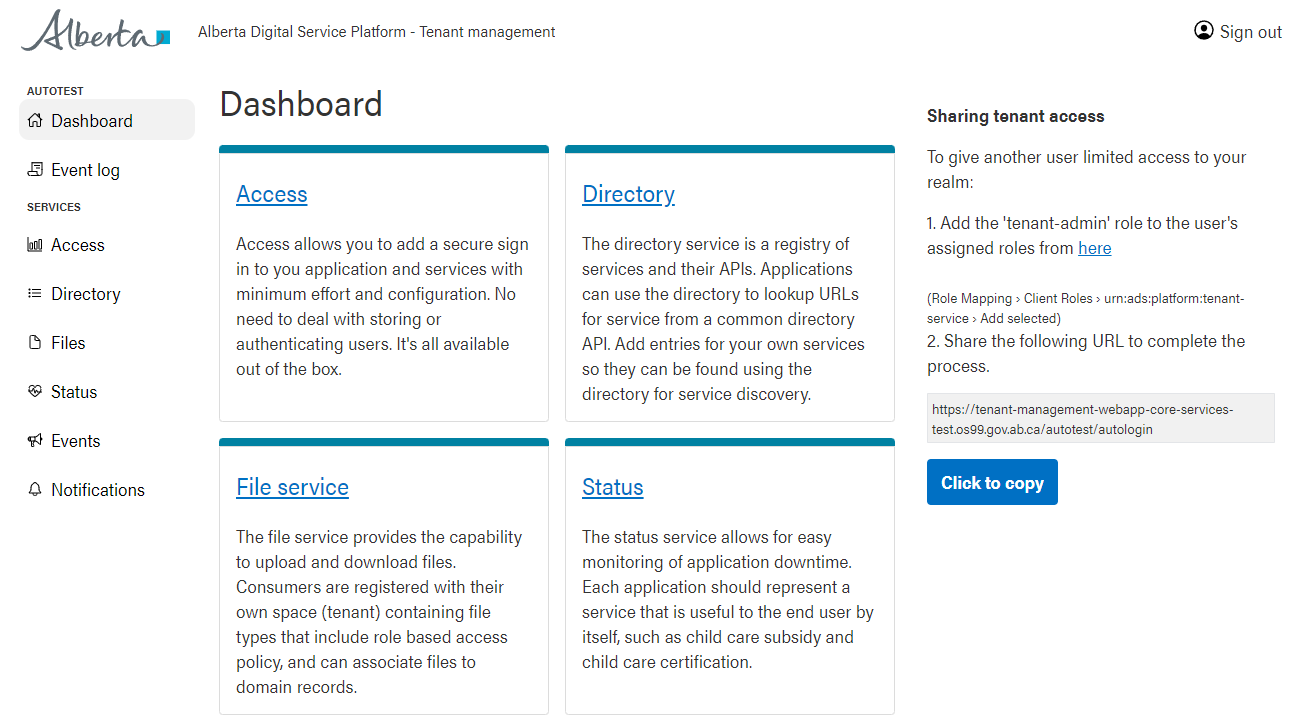Viewport: 1309px width, 720px height.
Task: Follow the Directory card link
Action: tap(628, 194)
